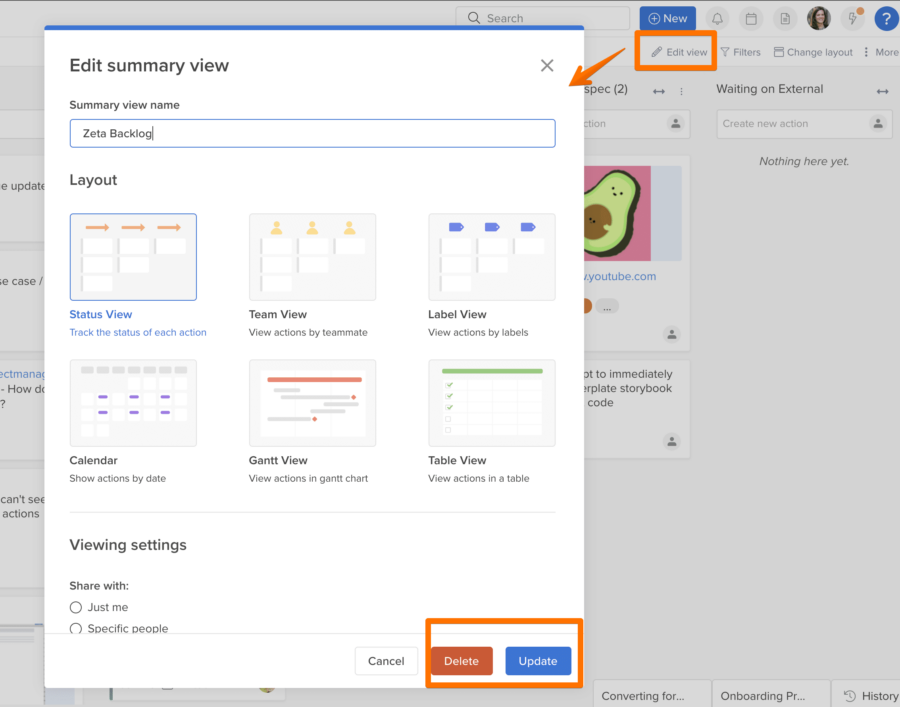Viewport: 900px width, 707px height.
Task: Switch to the Onboarding Pr... tab
Action: point(771,696)
